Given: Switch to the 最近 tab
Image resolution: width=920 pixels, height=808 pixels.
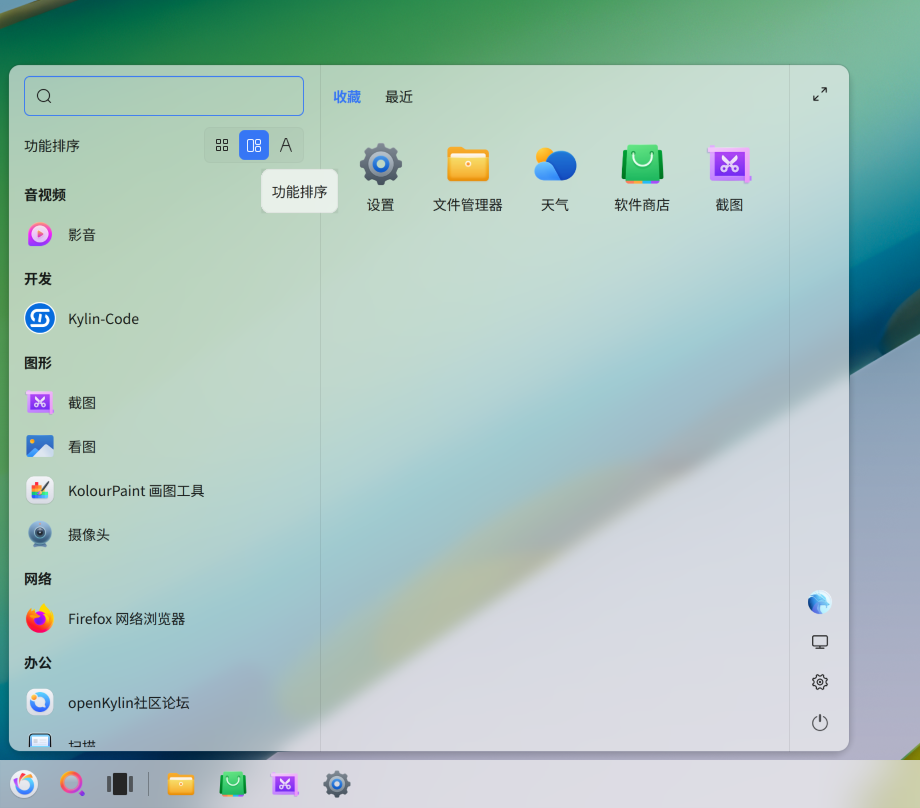Looking at the screenshot, I should click(399, 97).
